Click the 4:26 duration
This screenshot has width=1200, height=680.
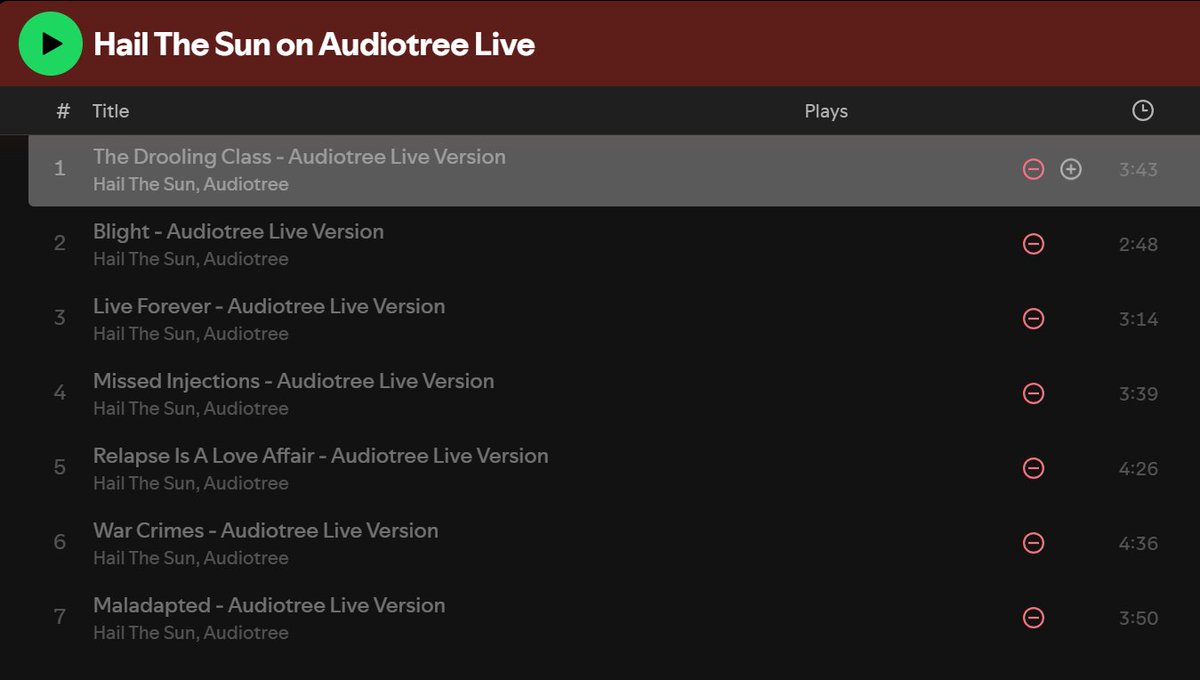point(1138,469)
